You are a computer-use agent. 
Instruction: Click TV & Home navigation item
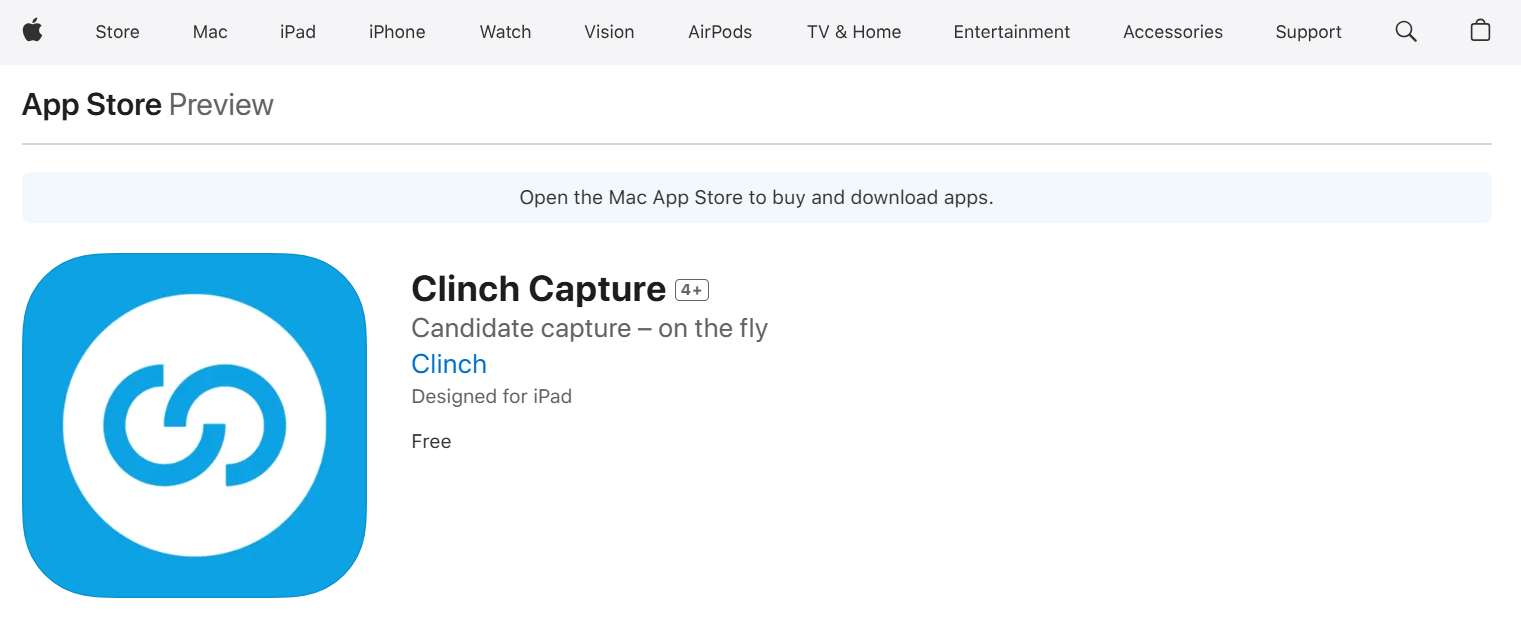tap(854, 32)
